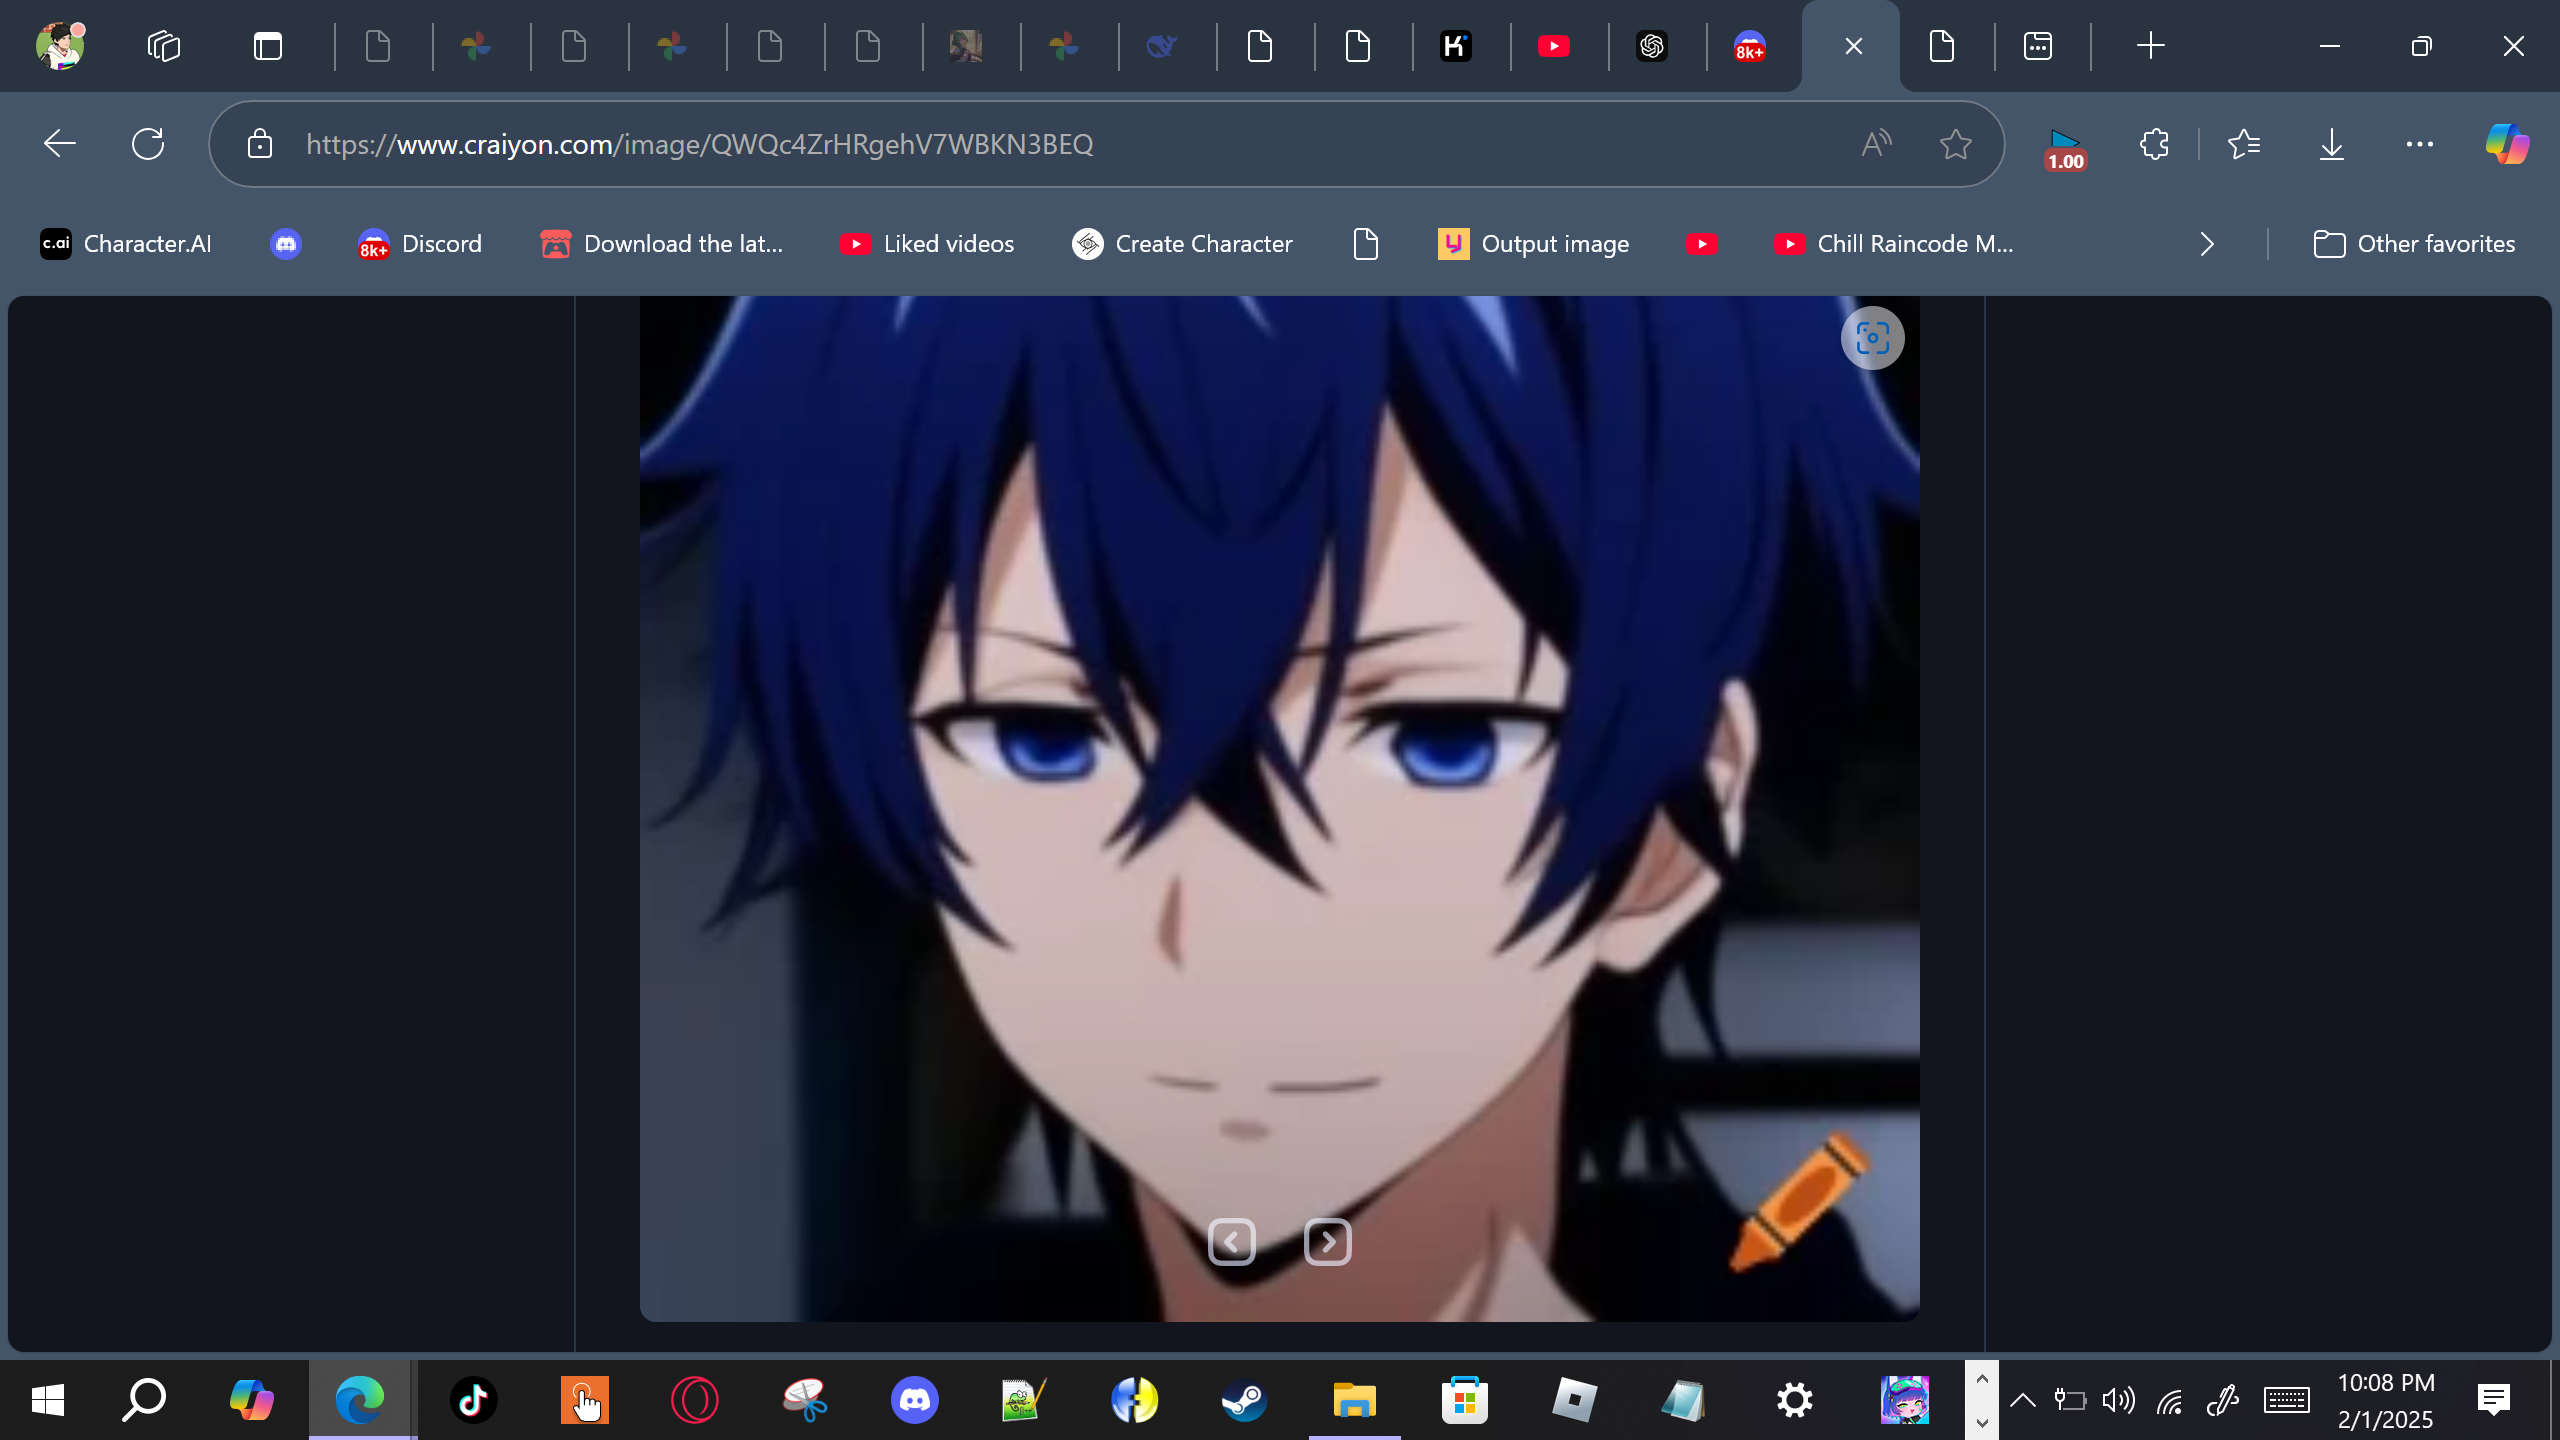Open Settings and more ellipsis menu
The image size is (2560, 1440).
pyautogui.click(x=2419, y=144)
